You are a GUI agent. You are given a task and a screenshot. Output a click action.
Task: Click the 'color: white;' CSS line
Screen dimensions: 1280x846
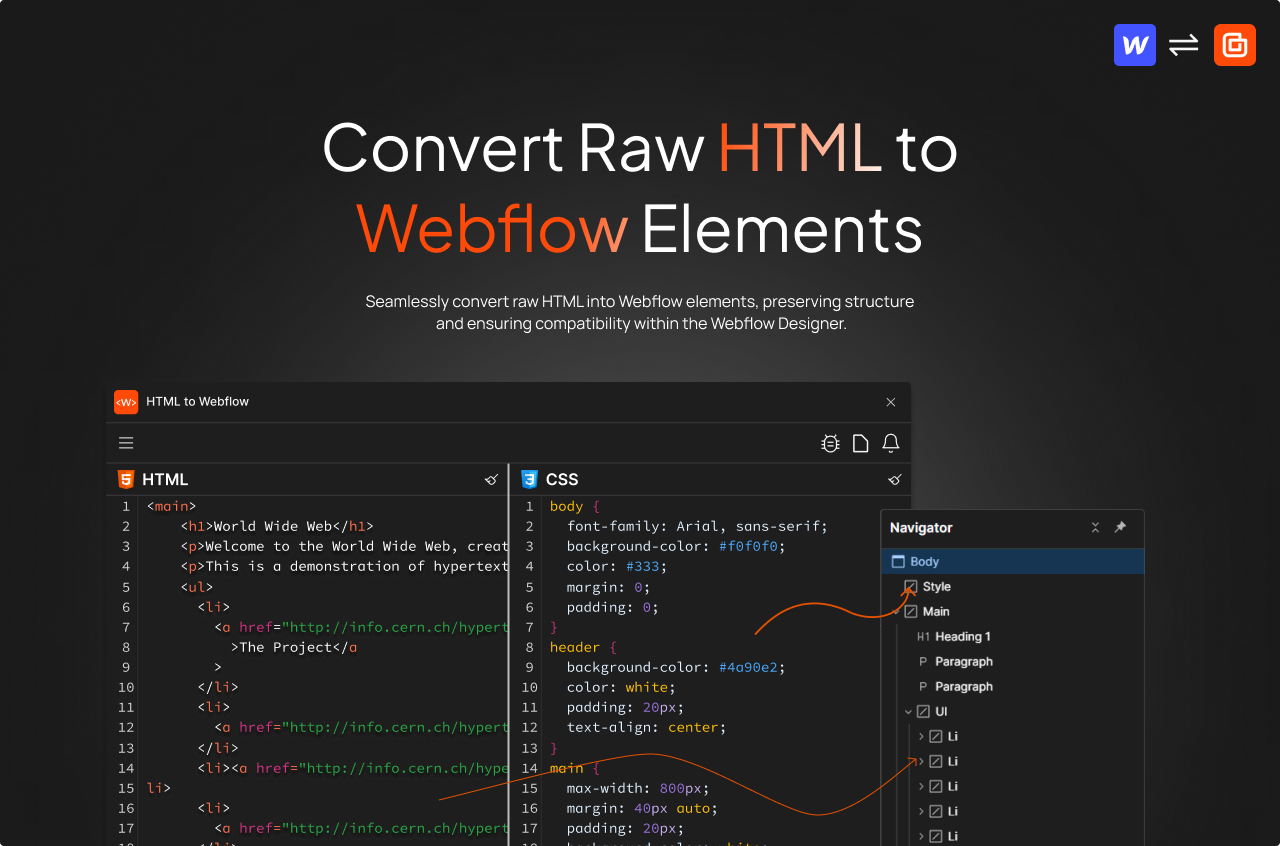[621, 687]
